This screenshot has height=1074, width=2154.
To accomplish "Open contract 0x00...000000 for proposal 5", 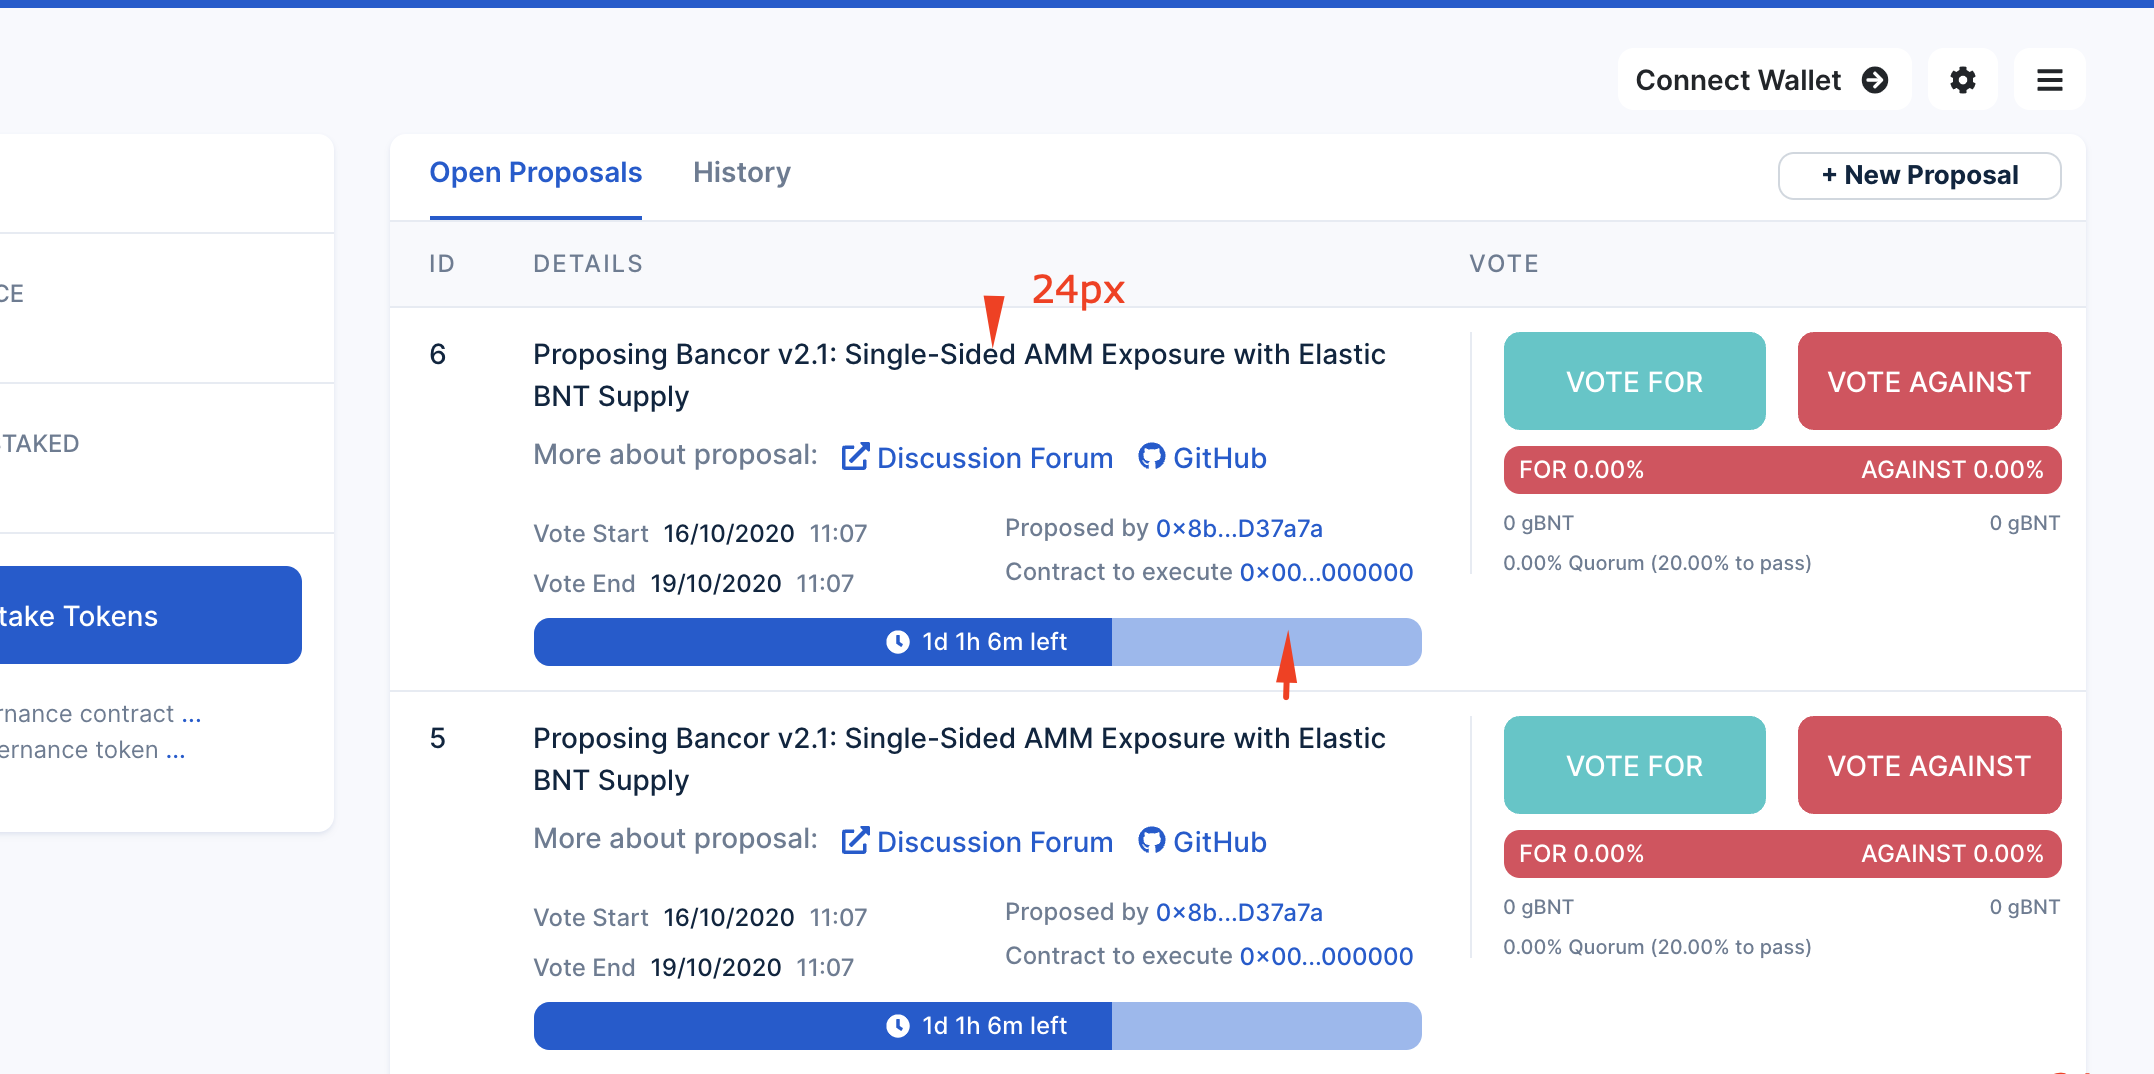I will (x=1326, y=956).
